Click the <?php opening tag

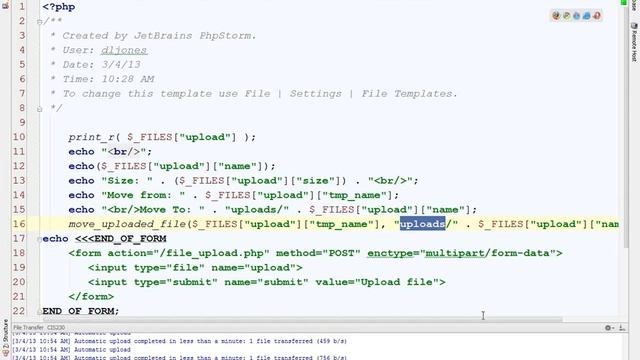pos(58,7)
